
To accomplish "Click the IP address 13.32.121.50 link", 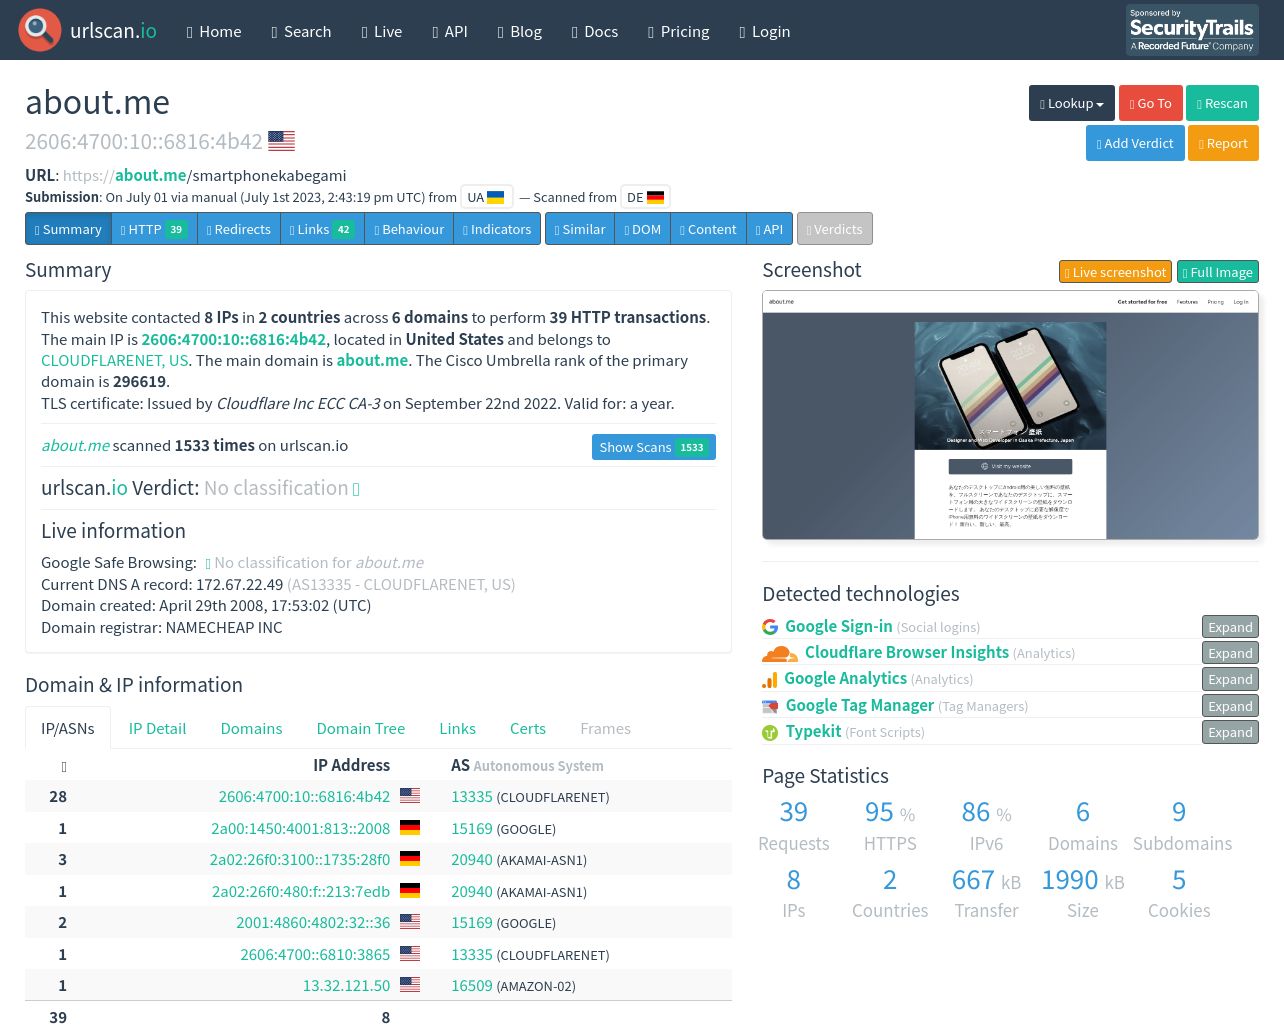I will 346,985.
